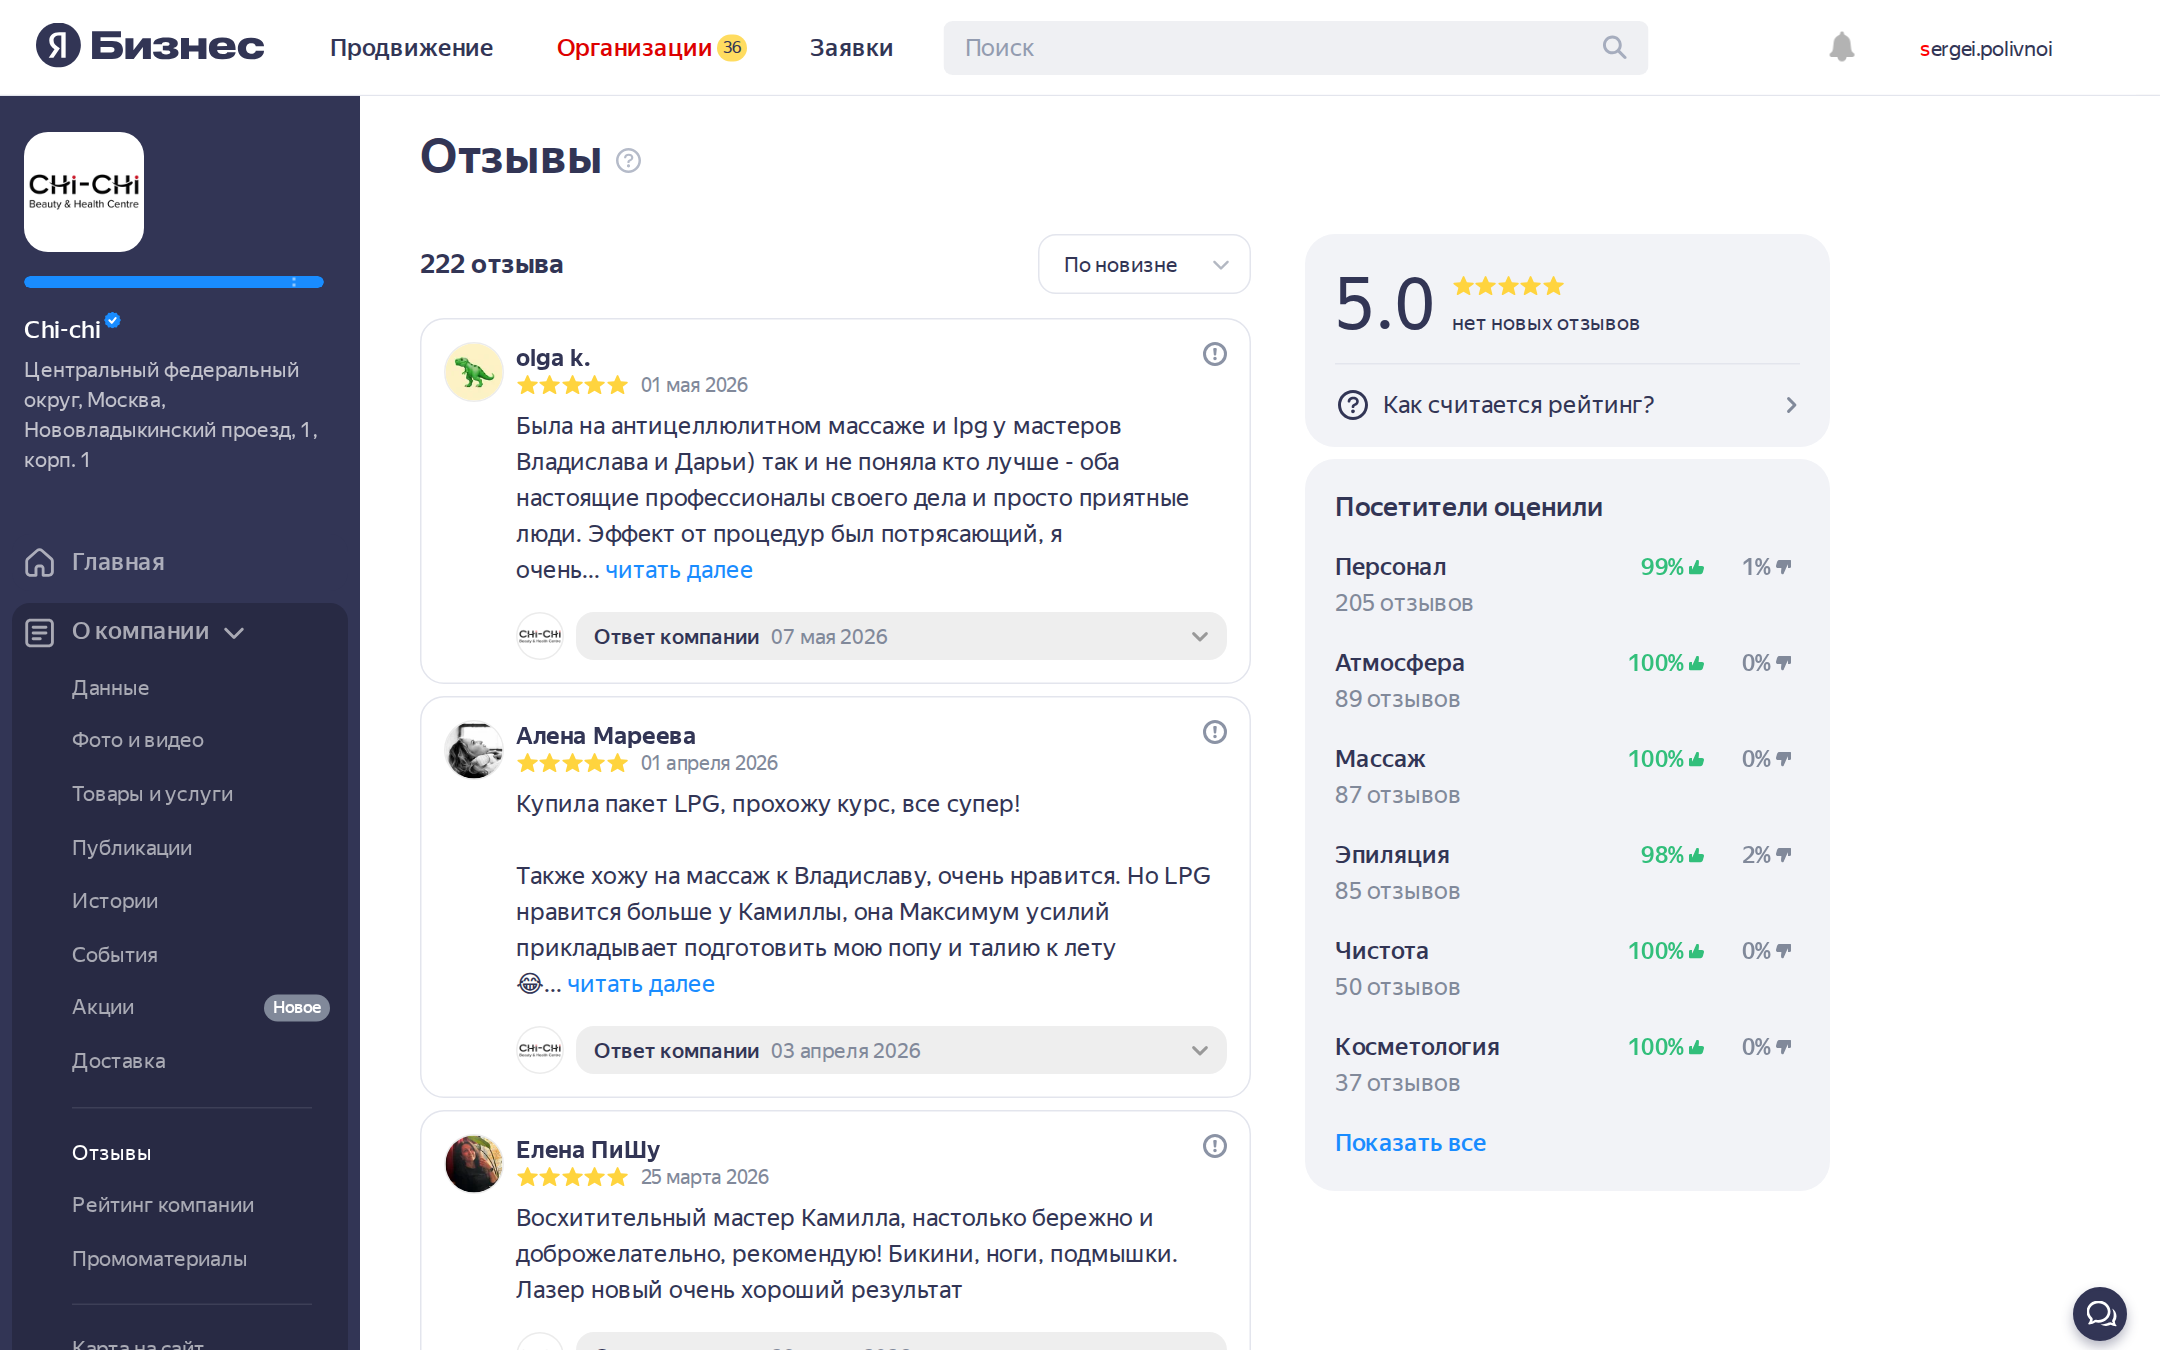Click читать далее in olga k. review
Image resolution: width=2160 pixels, height=1350 pixels.
tap(679, 570)
